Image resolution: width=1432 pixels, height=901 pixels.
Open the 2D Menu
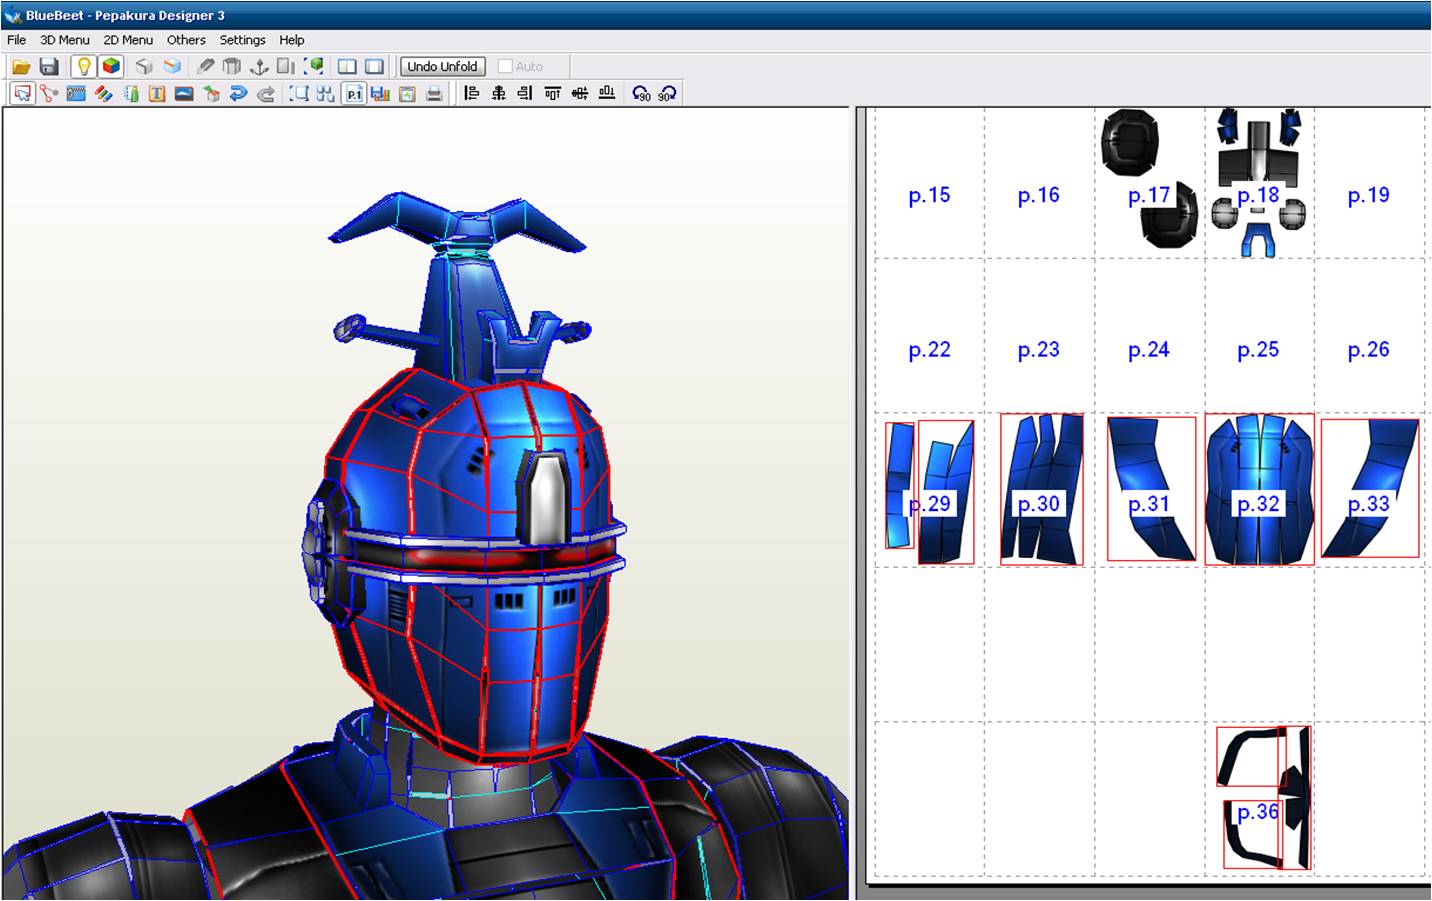click(x=128, y=40)
